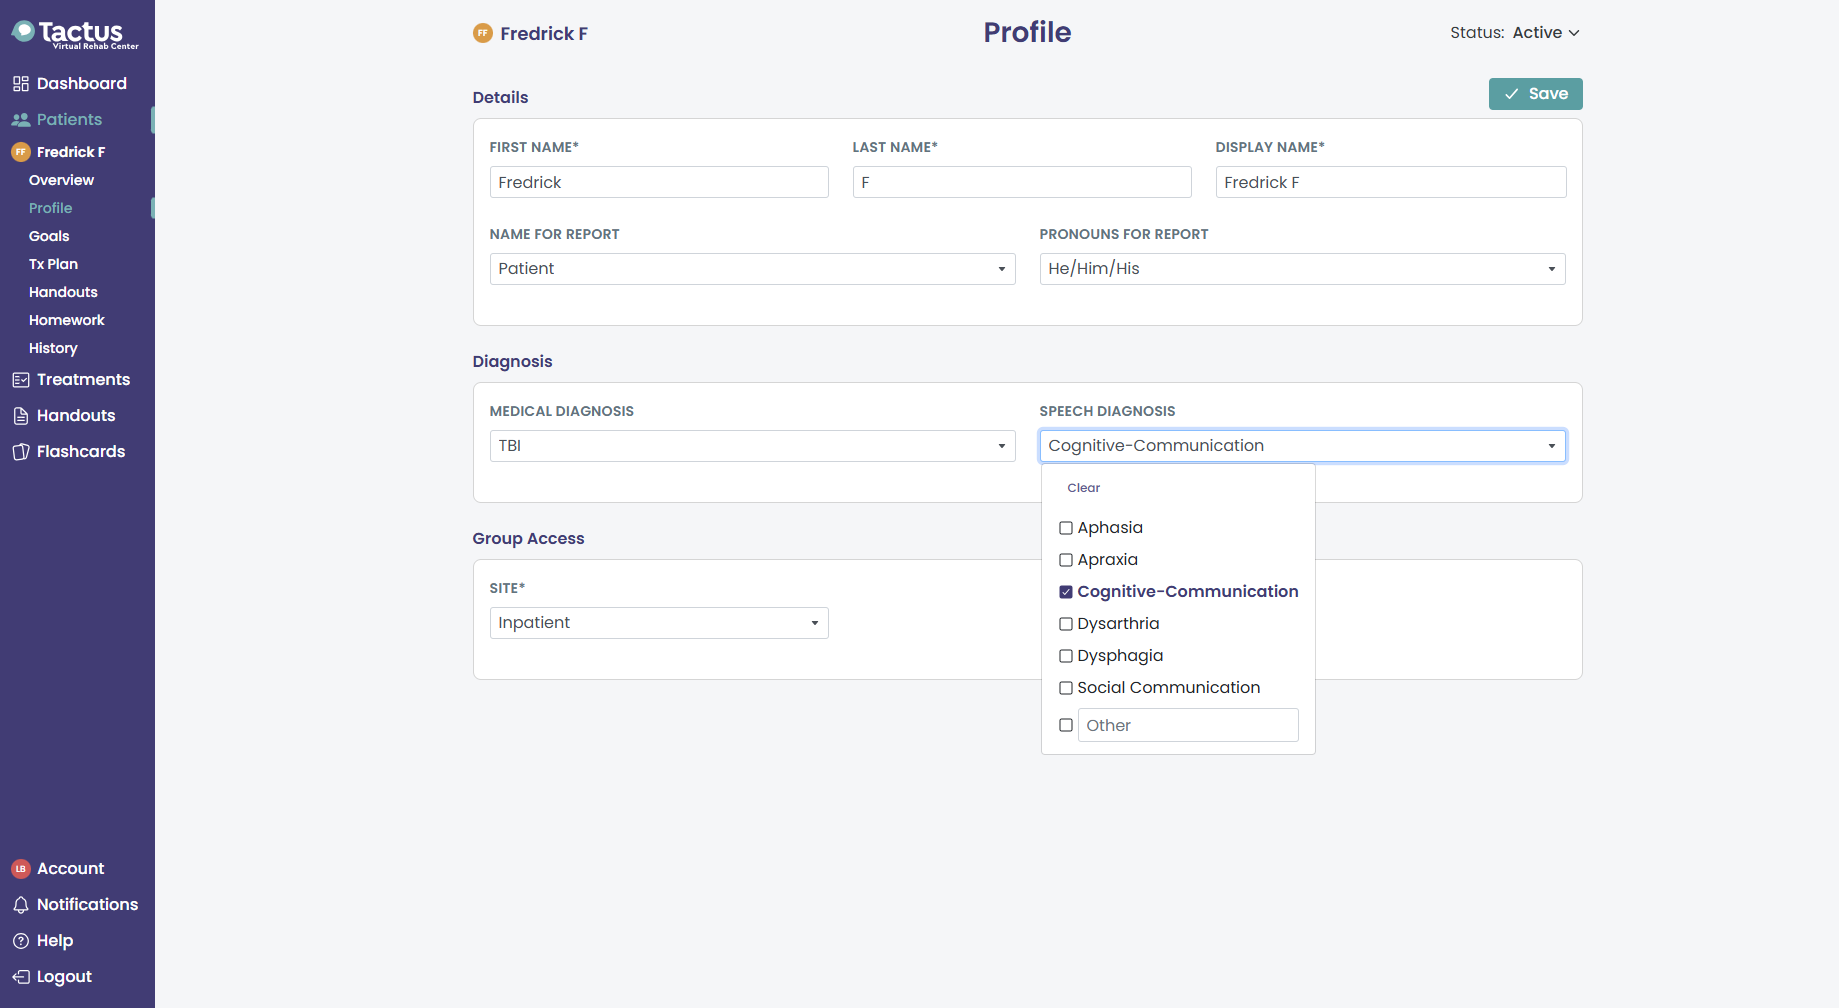Uncheck the Cognitive-Communication checkbox
The width and height of the screenshot is (1839, 1008).
[1066, 592]
